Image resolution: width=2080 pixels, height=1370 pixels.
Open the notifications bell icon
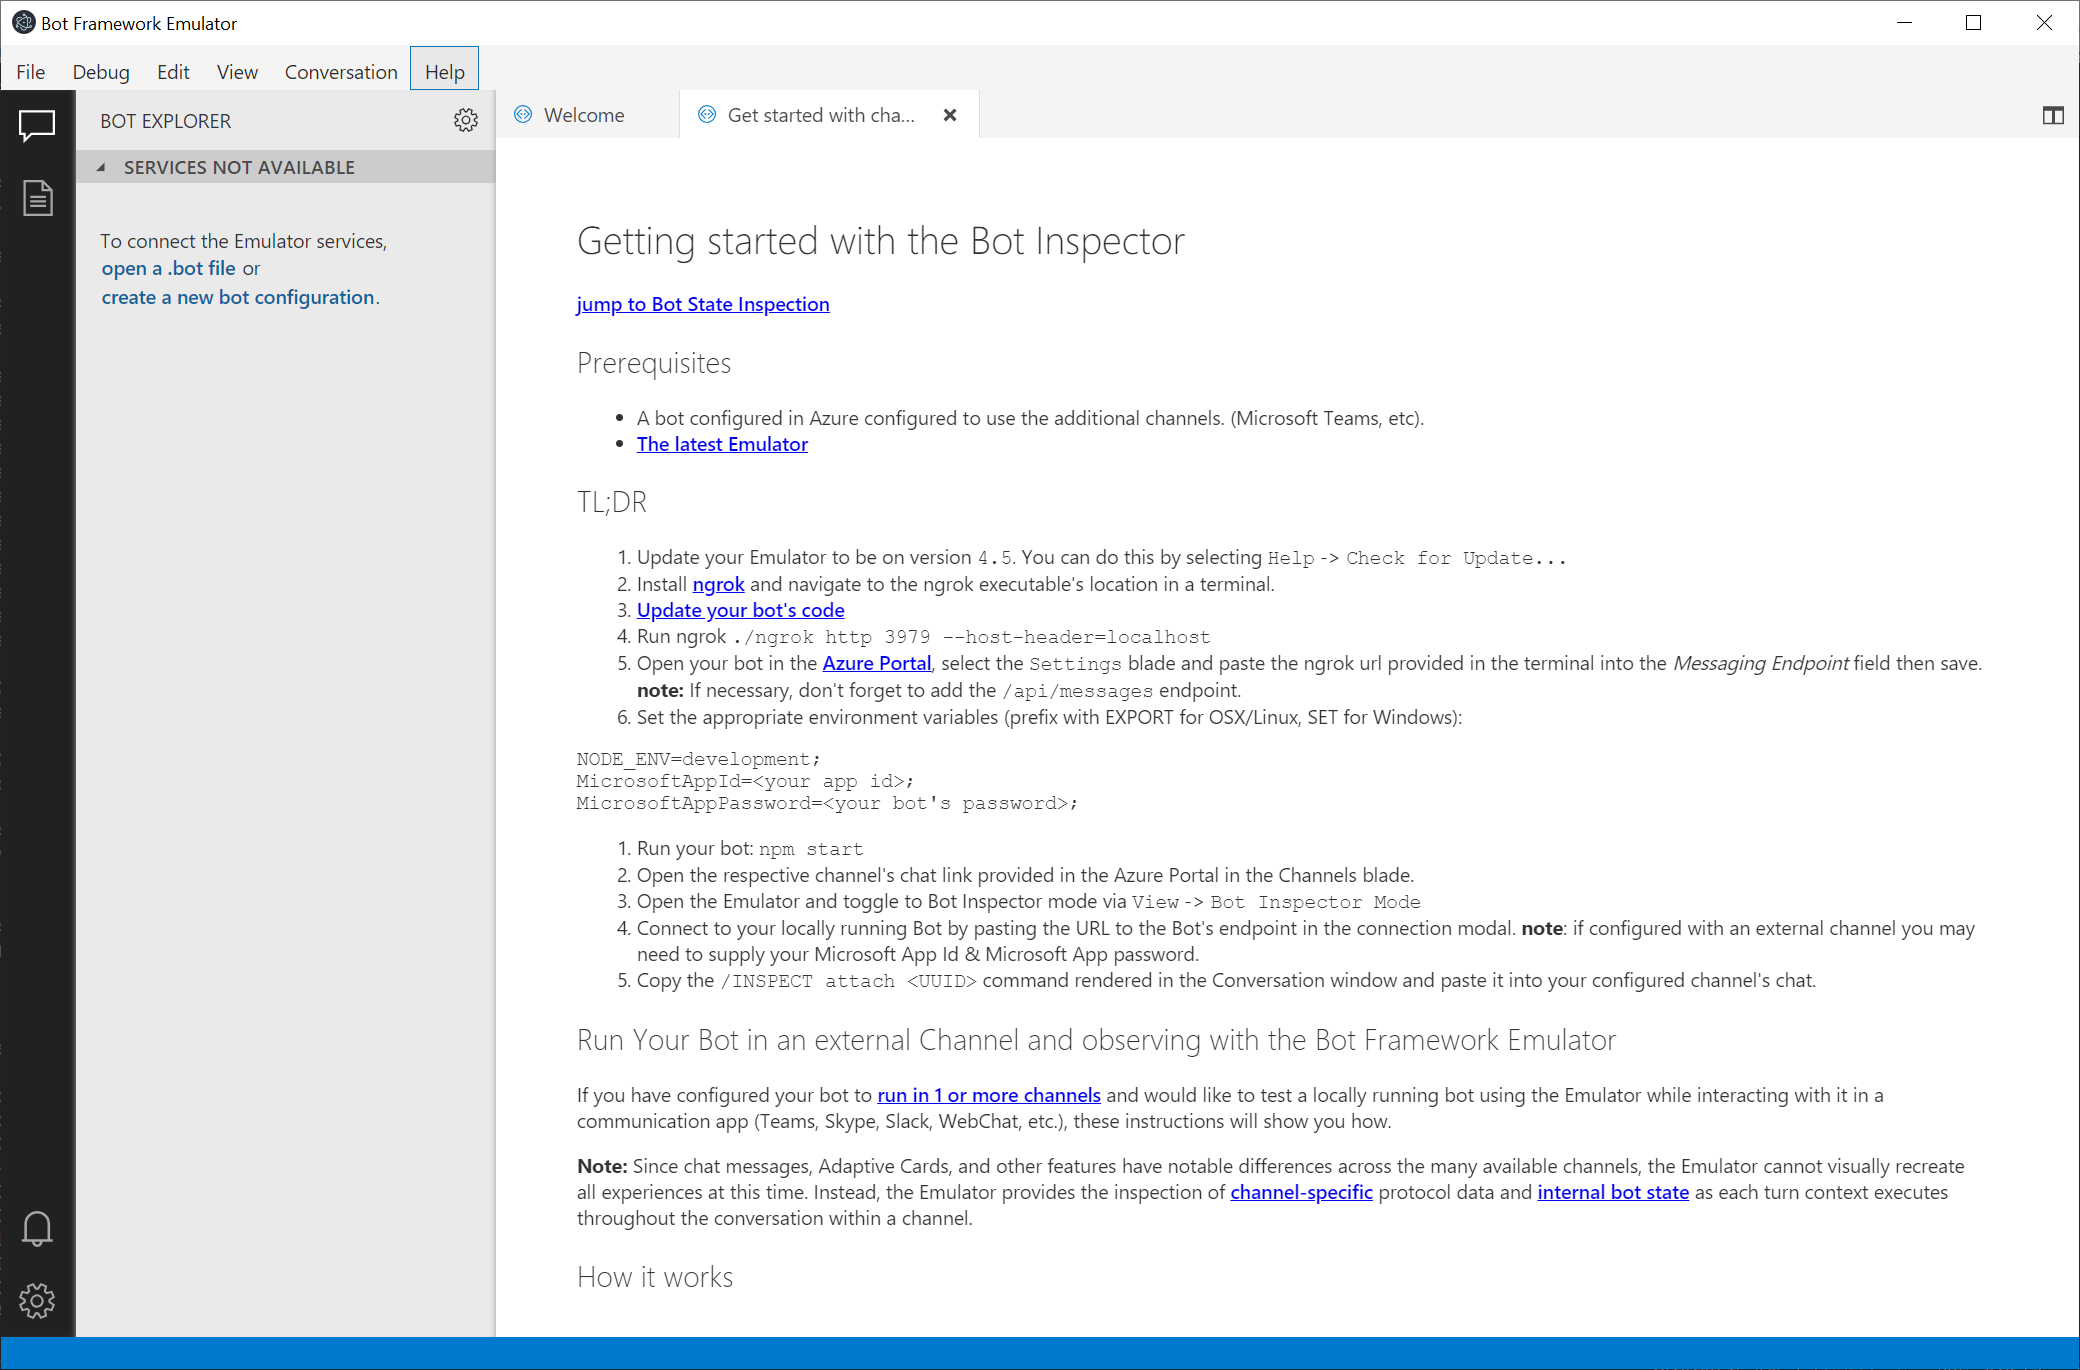37,1228
